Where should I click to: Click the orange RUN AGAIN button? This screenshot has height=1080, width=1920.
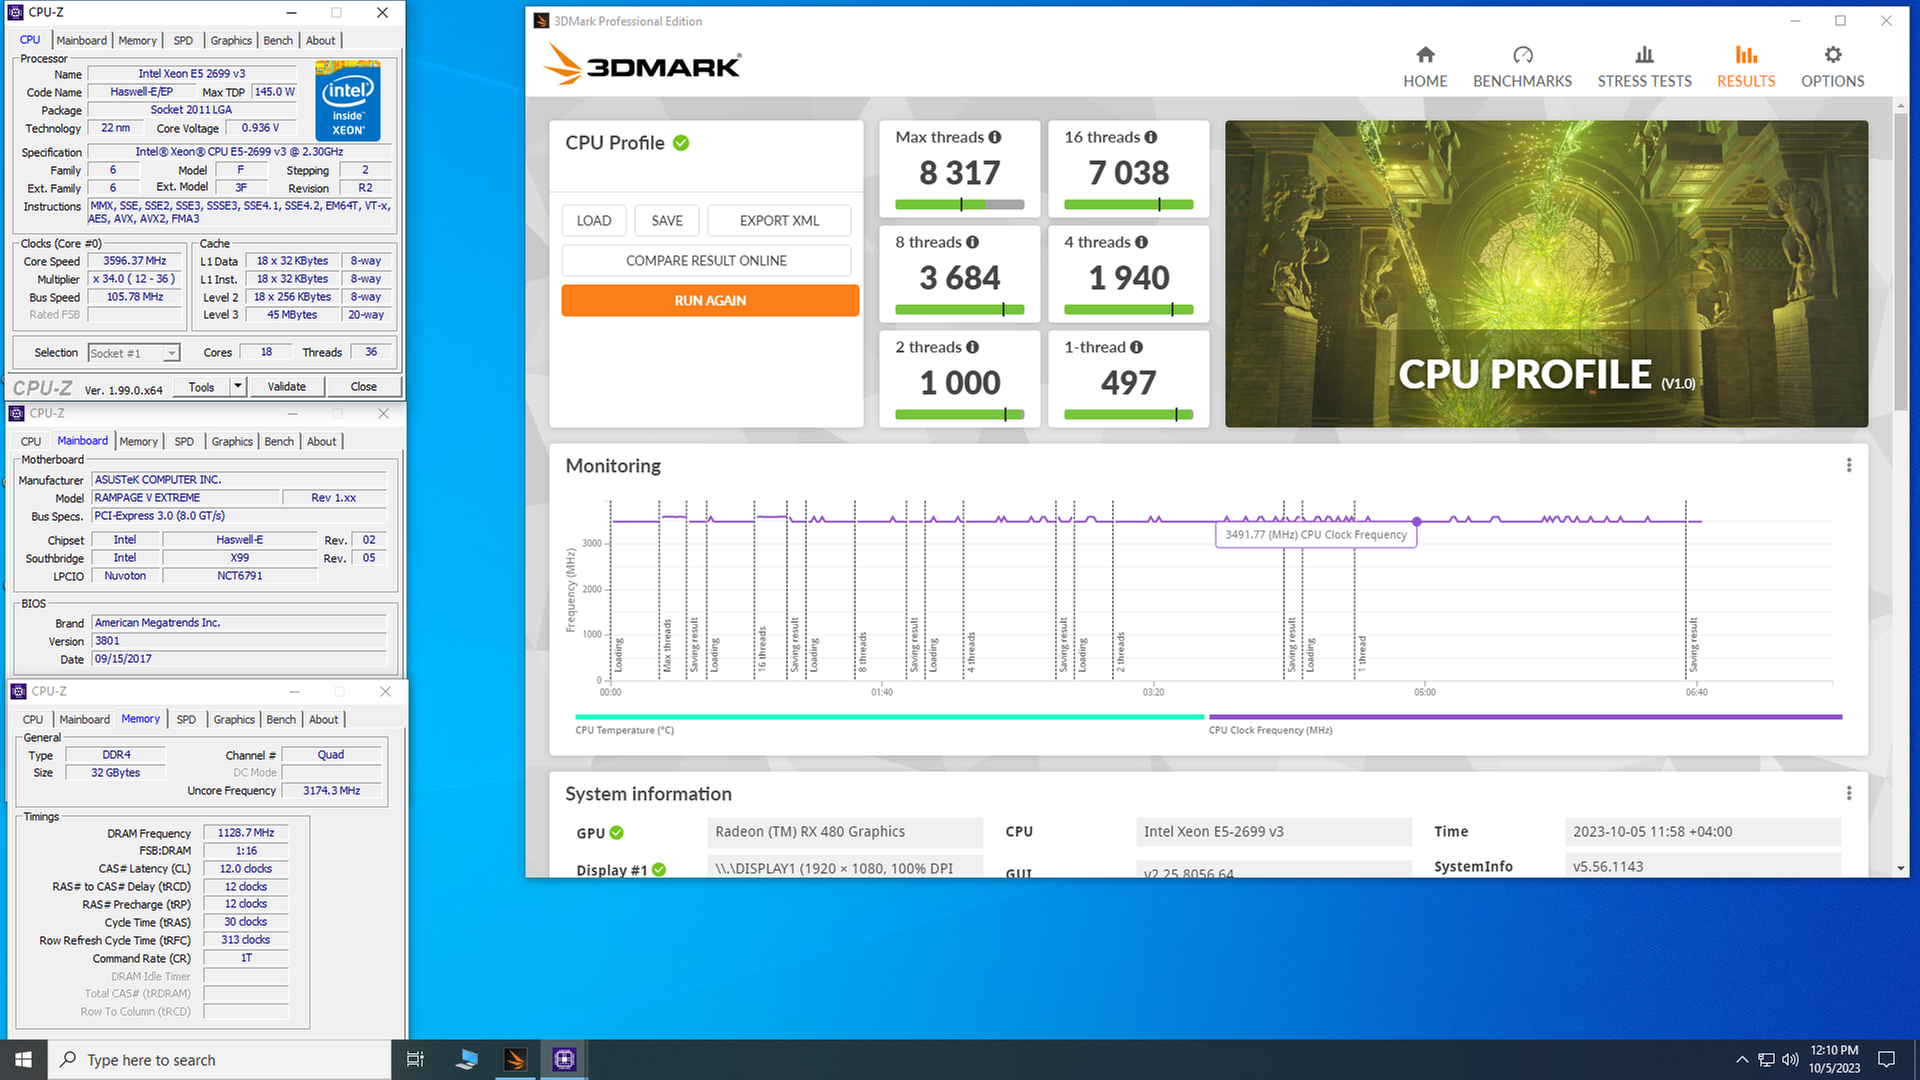(710, 300)
